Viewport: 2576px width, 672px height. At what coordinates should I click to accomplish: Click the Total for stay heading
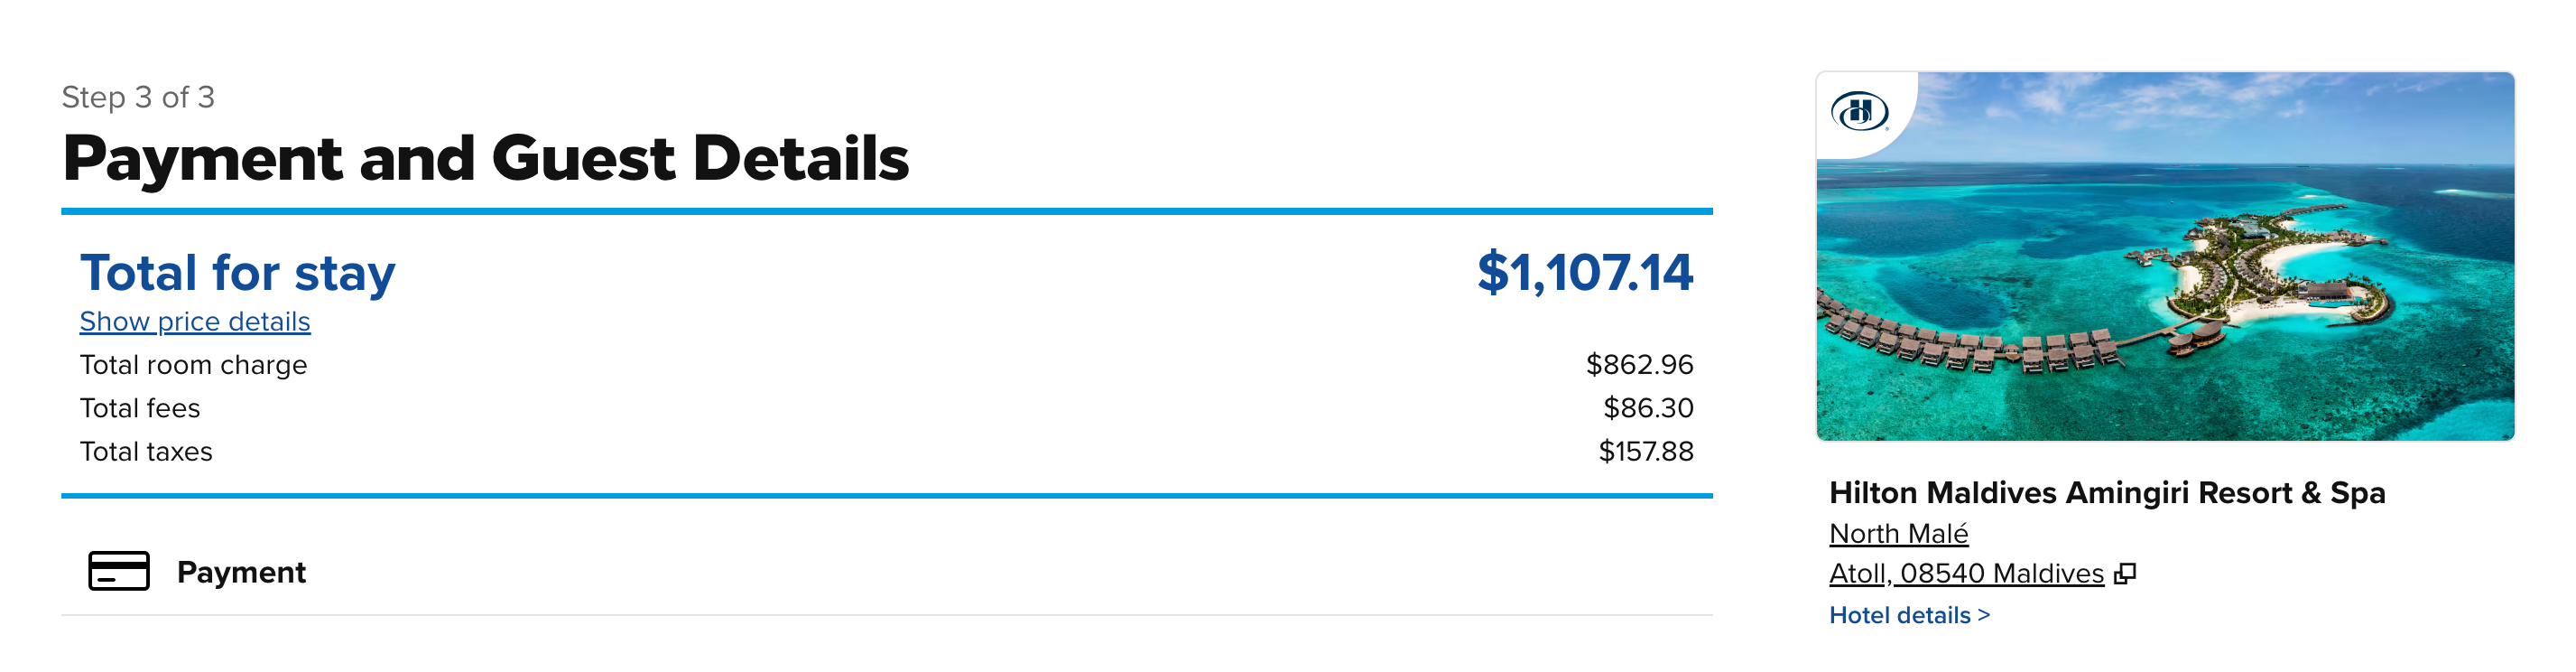(238, 272)
